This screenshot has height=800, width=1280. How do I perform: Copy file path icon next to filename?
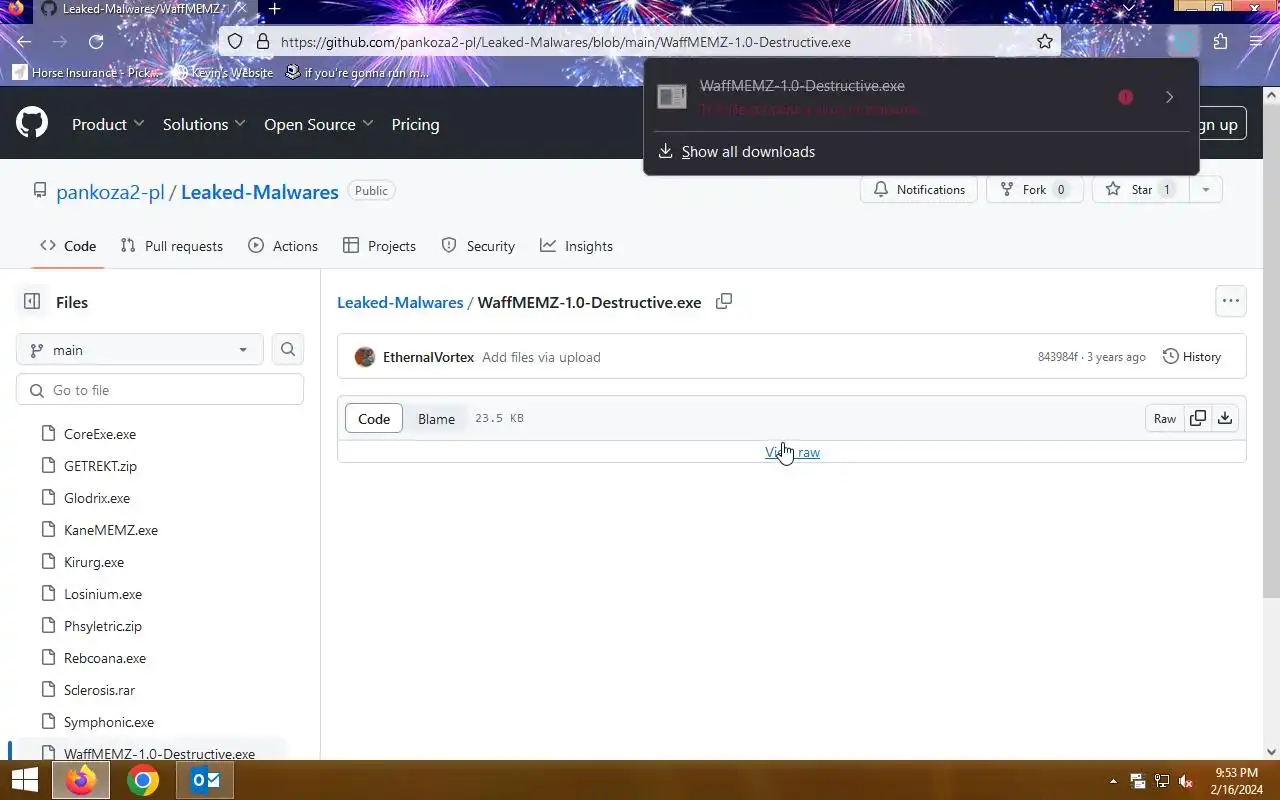tap(724, 301)
